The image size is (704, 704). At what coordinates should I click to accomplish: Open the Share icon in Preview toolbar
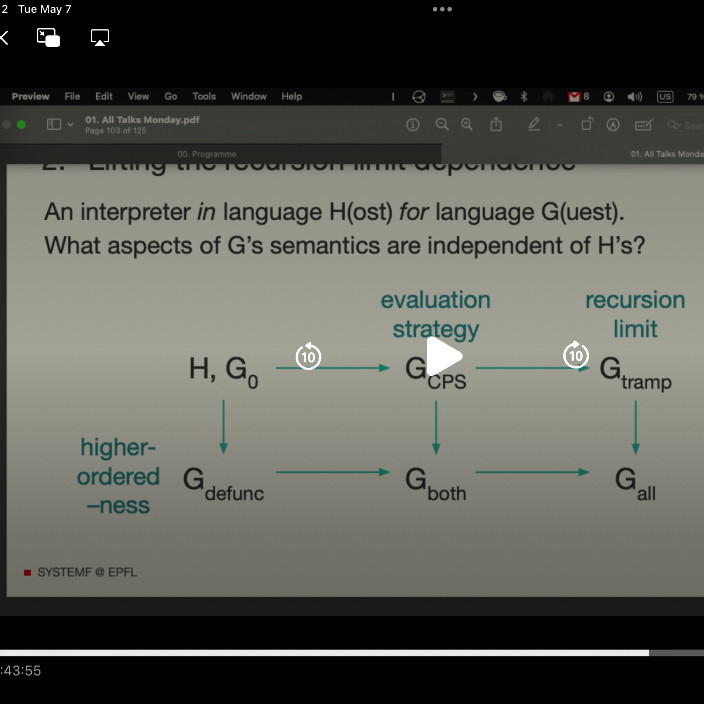495,125
